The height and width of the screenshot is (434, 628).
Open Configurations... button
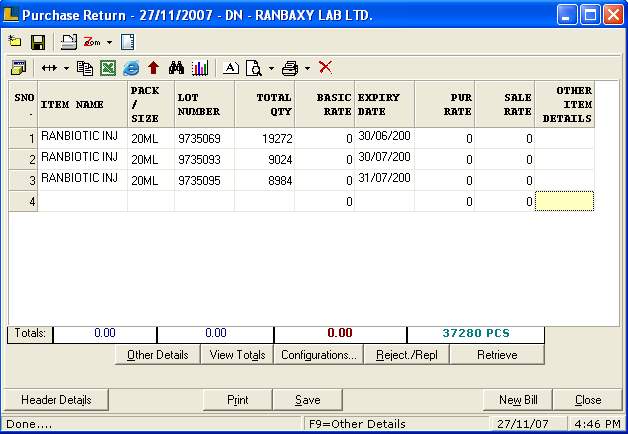(318, 355)
